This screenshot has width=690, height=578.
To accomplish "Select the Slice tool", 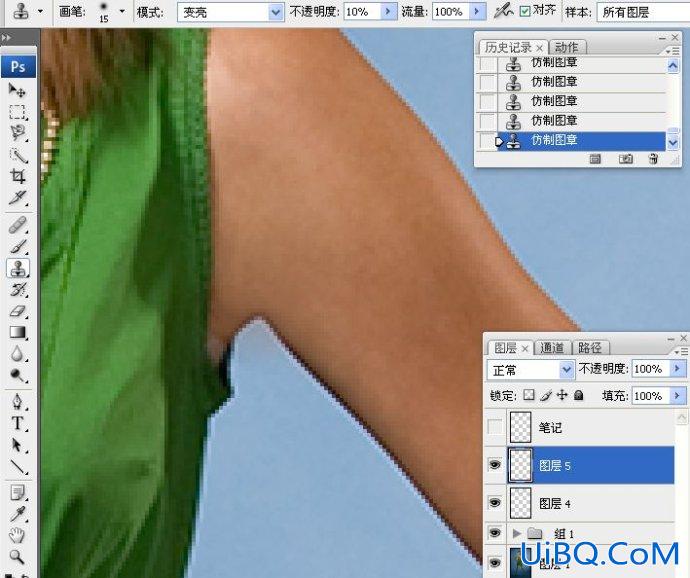I will coord(17,198).
